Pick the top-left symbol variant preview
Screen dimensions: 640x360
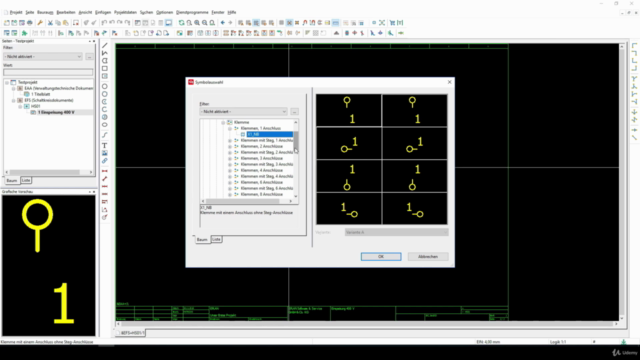(349, 111)
